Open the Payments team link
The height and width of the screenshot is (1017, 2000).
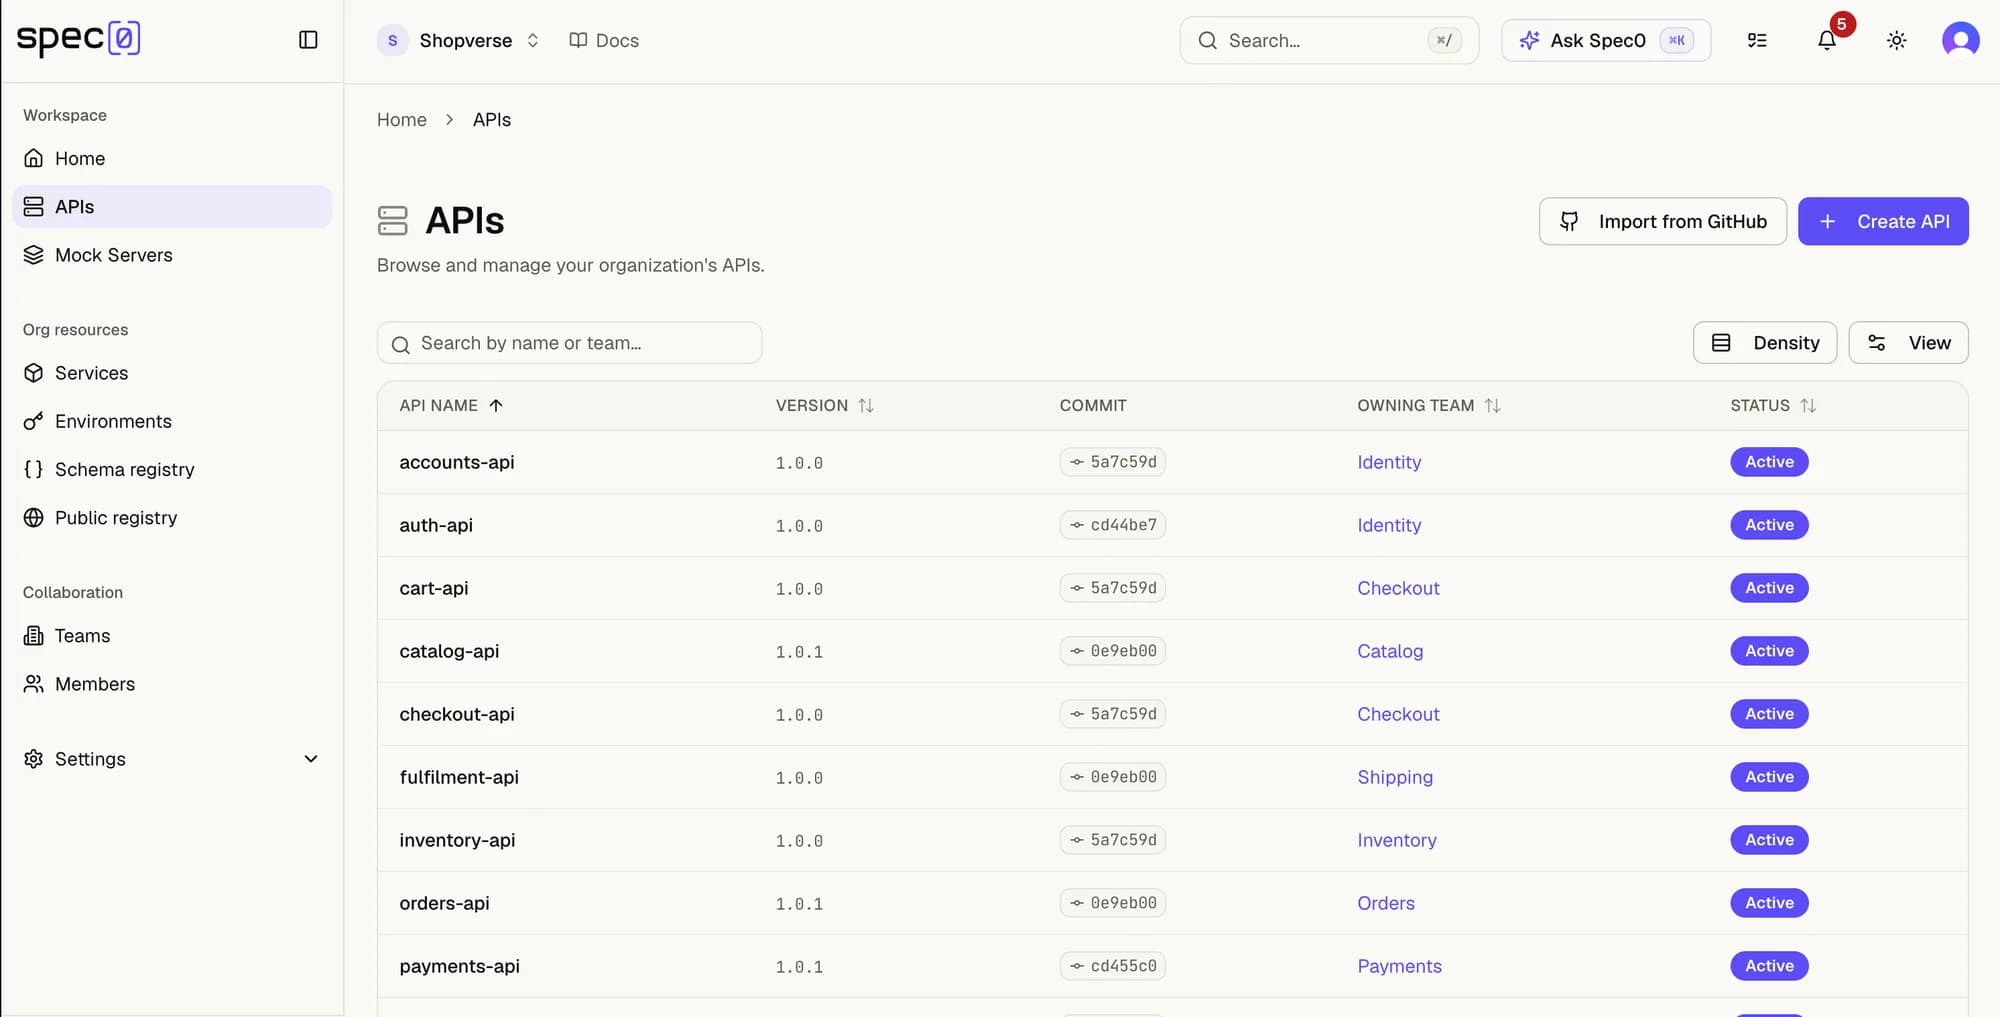click(1399, 966)
